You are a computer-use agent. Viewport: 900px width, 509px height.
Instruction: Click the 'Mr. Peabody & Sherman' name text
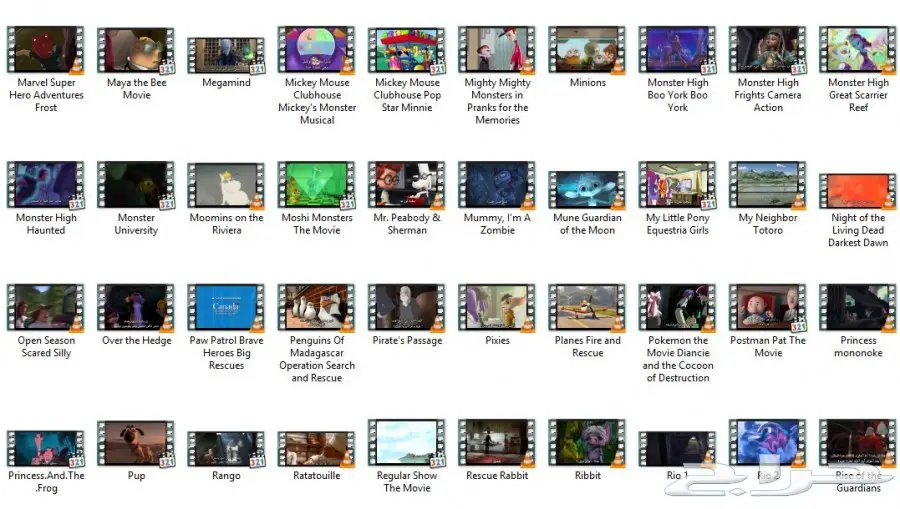pyautogui.click(x=407, y=224)
